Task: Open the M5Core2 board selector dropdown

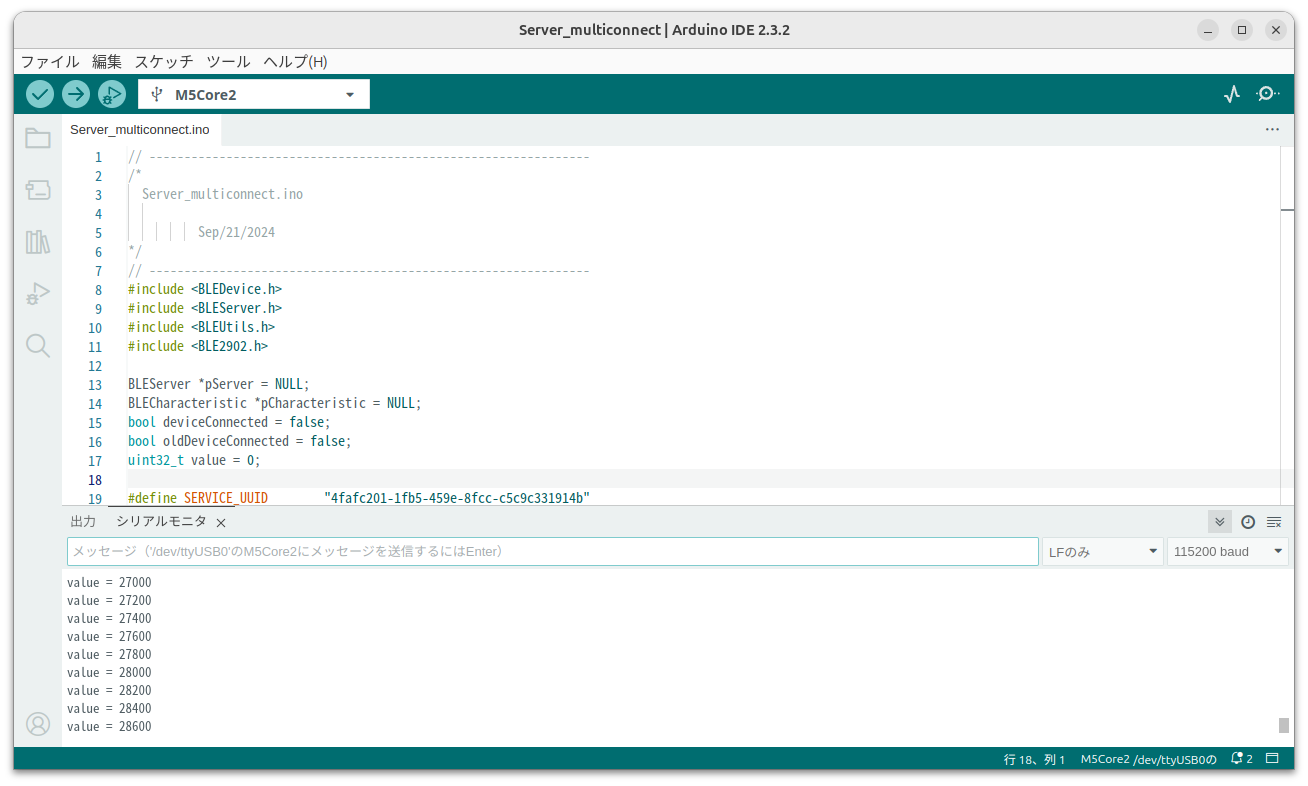Action: [254, 94]
